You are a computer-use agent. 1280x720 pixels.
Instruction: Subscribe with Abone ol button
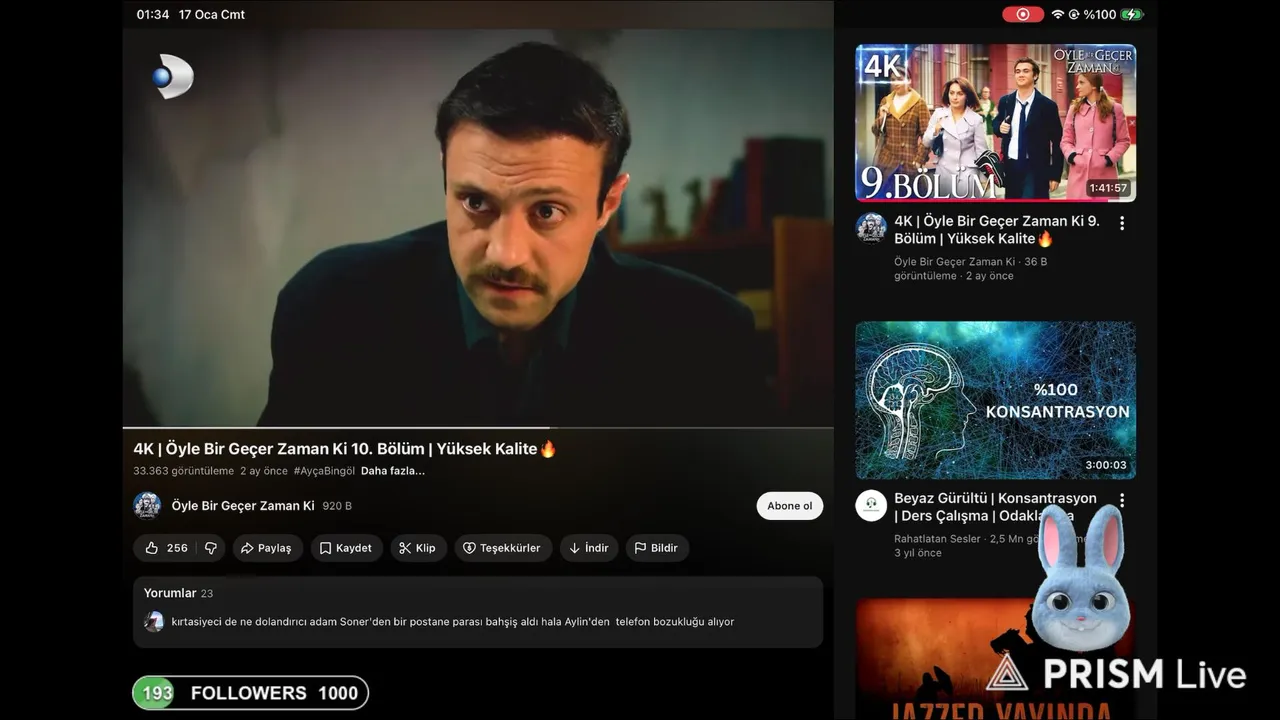click(x=789, y=506)
